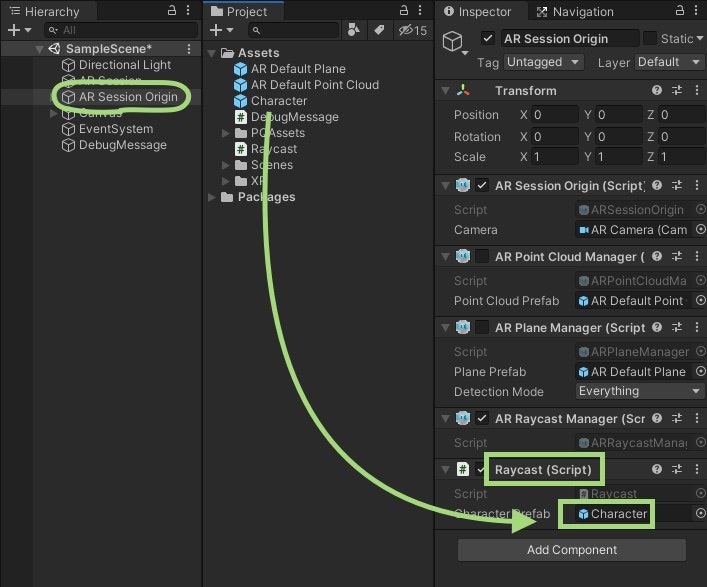Open the Tag dropdown Untagged

coord(543,62)
